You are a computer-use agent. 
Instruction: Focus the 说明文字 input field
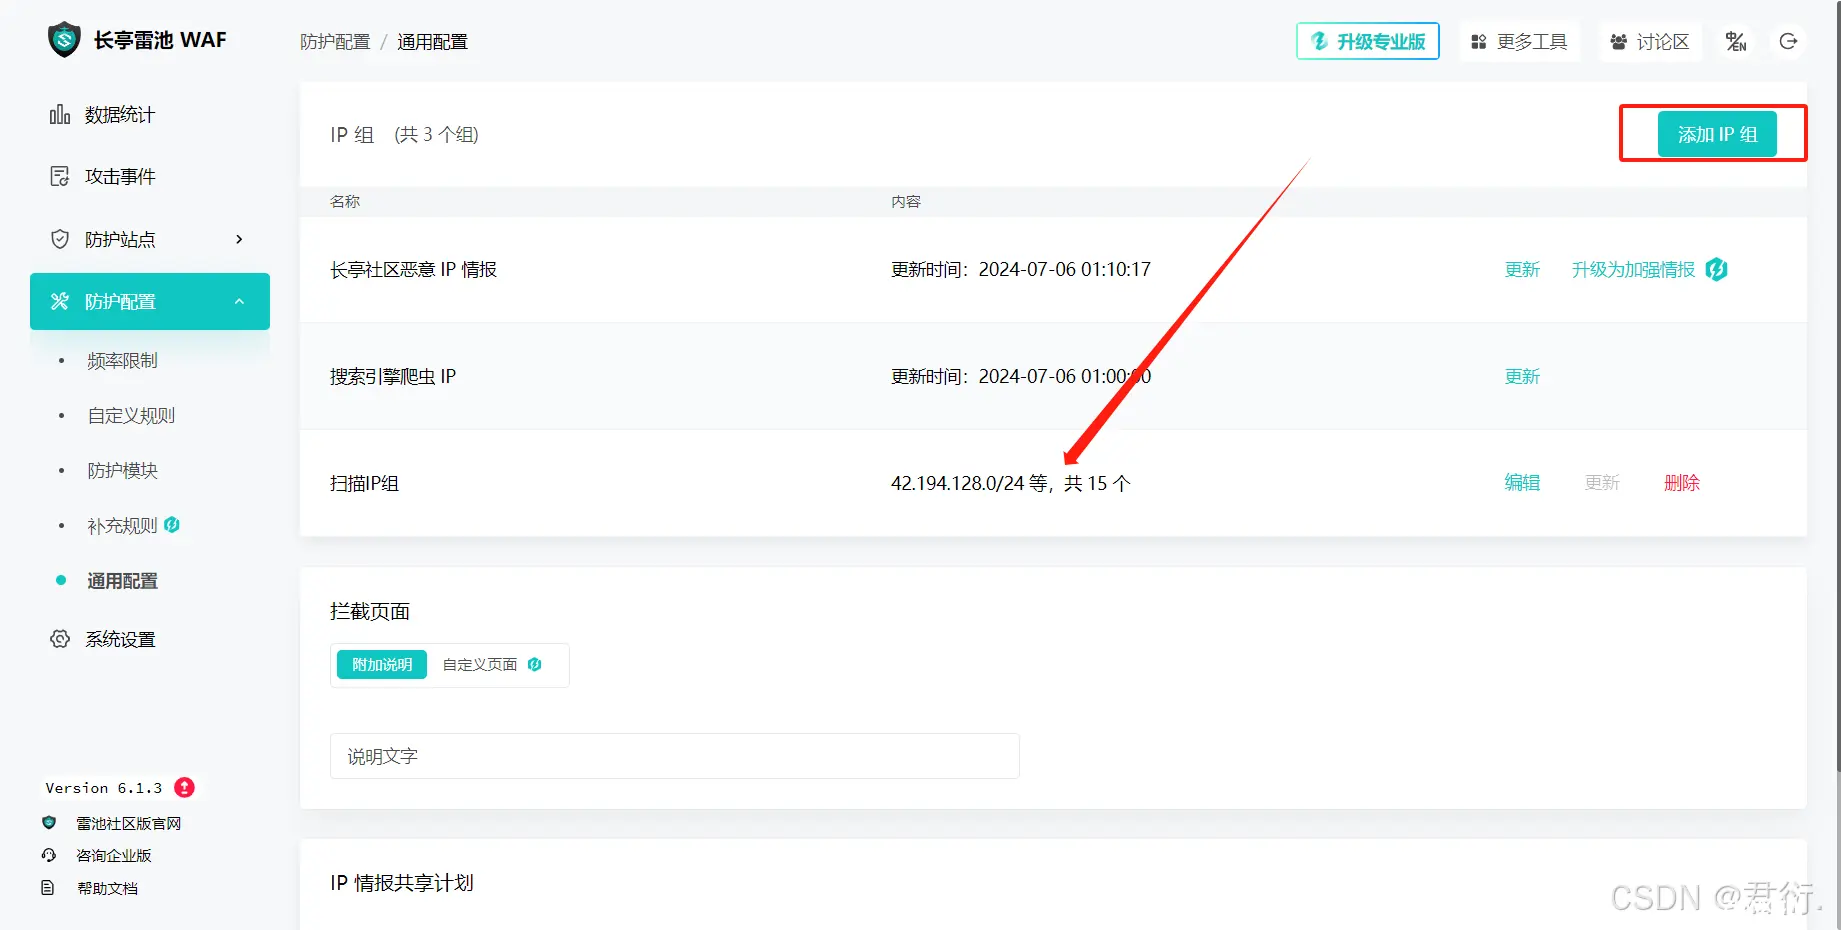click(675, 756)
